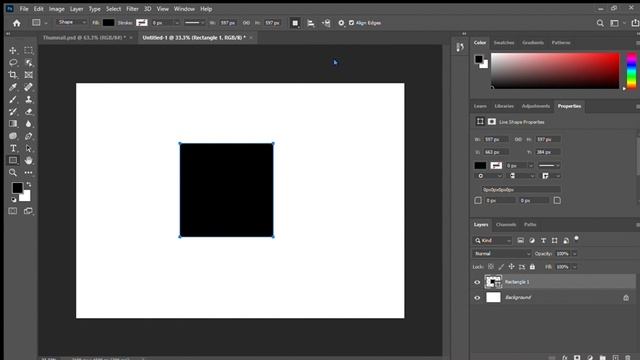Click the Fill color swatch in options bar

pyautogui.click(x=108, y=23)
